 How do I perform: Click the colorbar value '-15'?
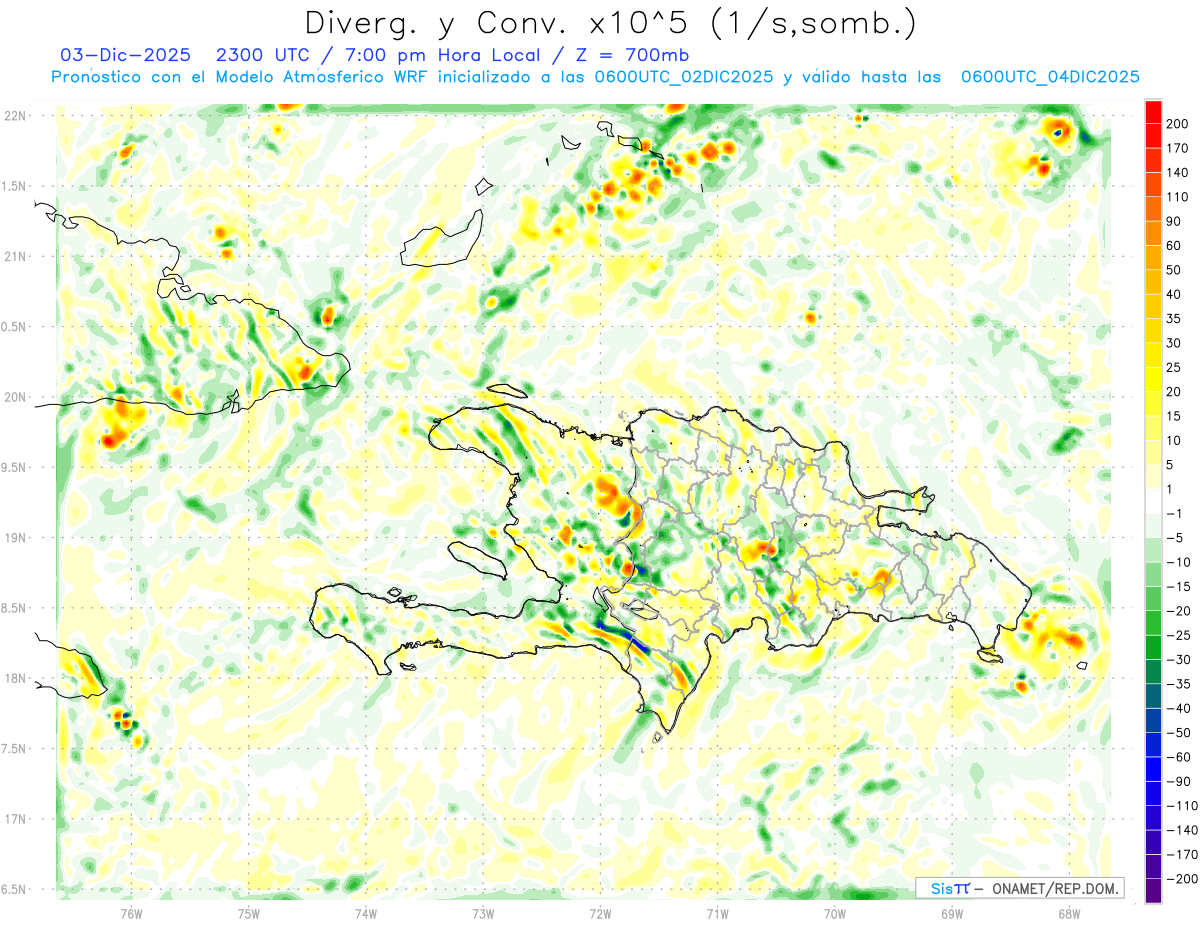pos(1180,587)
